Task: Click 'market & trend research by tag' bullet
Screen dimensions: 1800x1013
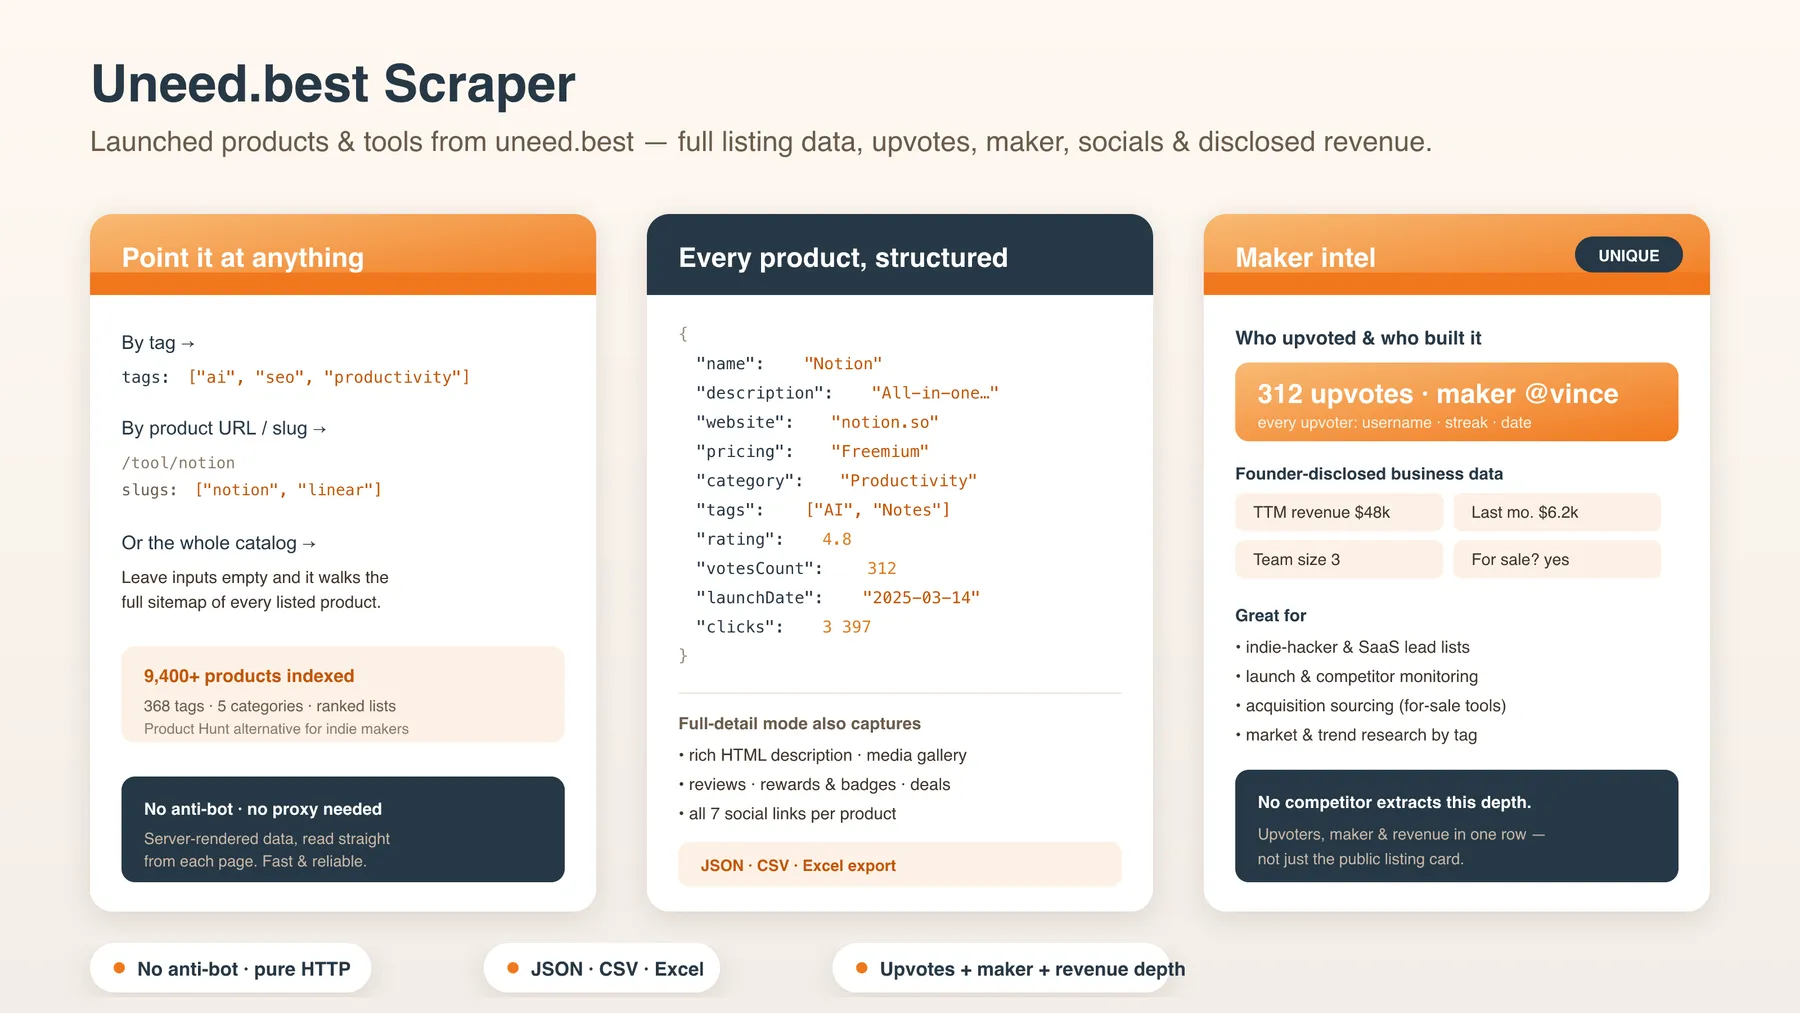Action: click(1356, 735)
